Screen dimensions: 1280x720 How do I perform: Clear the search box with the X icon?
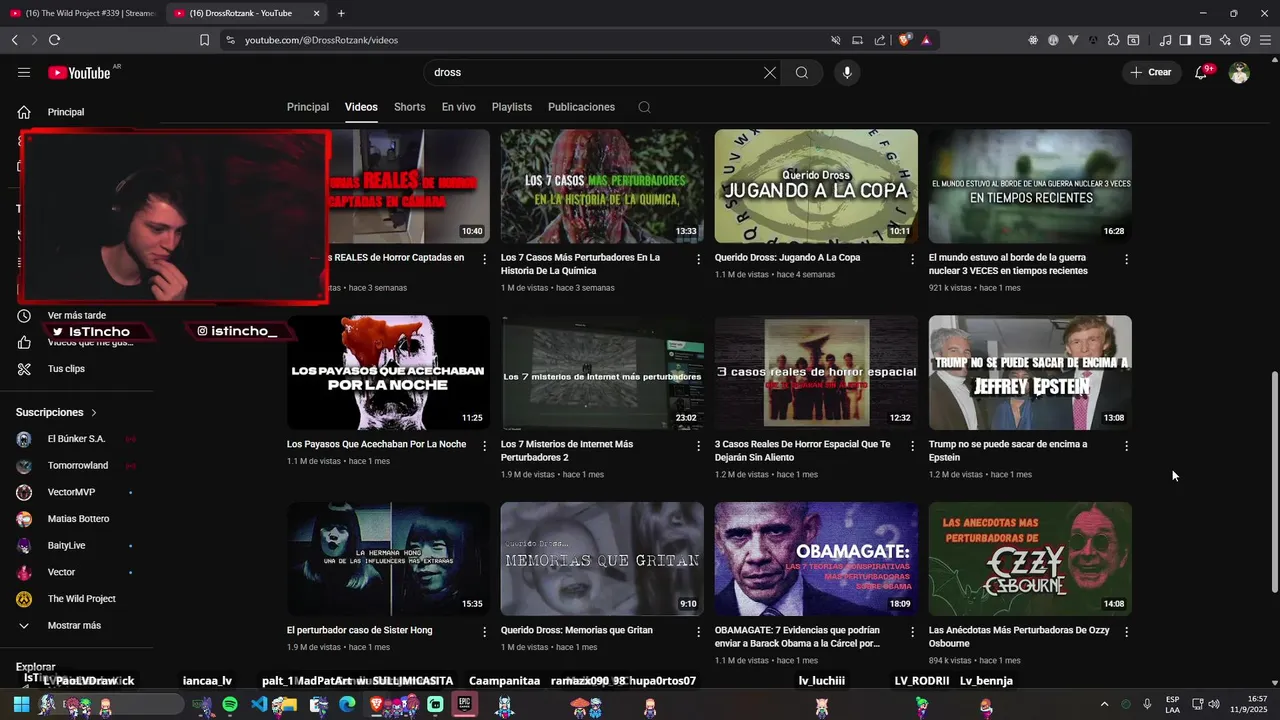point(770,72)
